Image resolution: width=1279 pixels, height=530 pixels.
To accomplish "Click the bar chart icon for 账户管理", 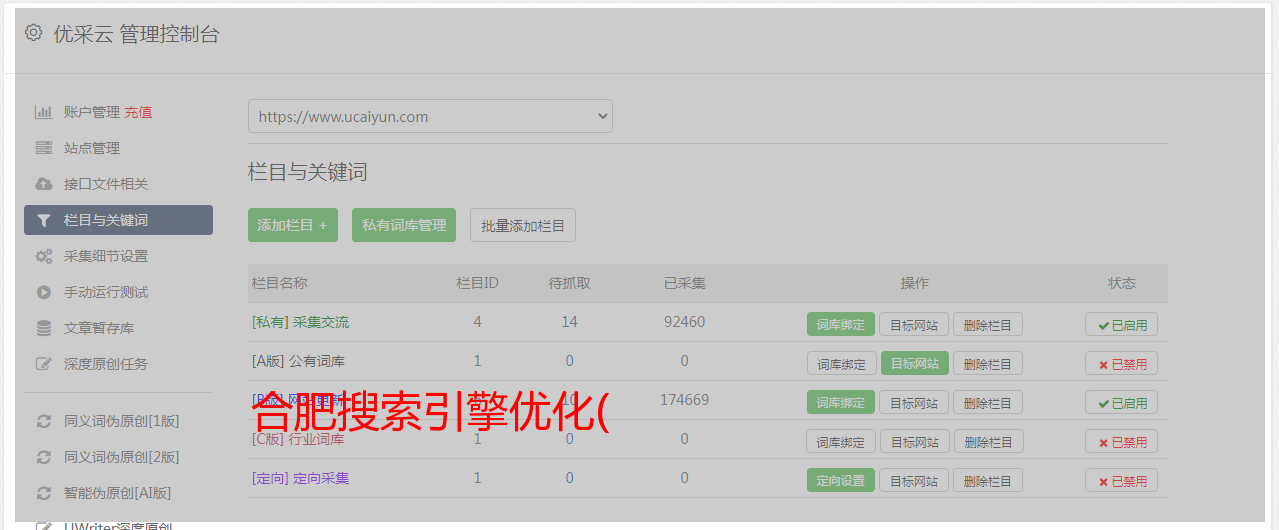I will pyautogui.click(x=44, y=112).
